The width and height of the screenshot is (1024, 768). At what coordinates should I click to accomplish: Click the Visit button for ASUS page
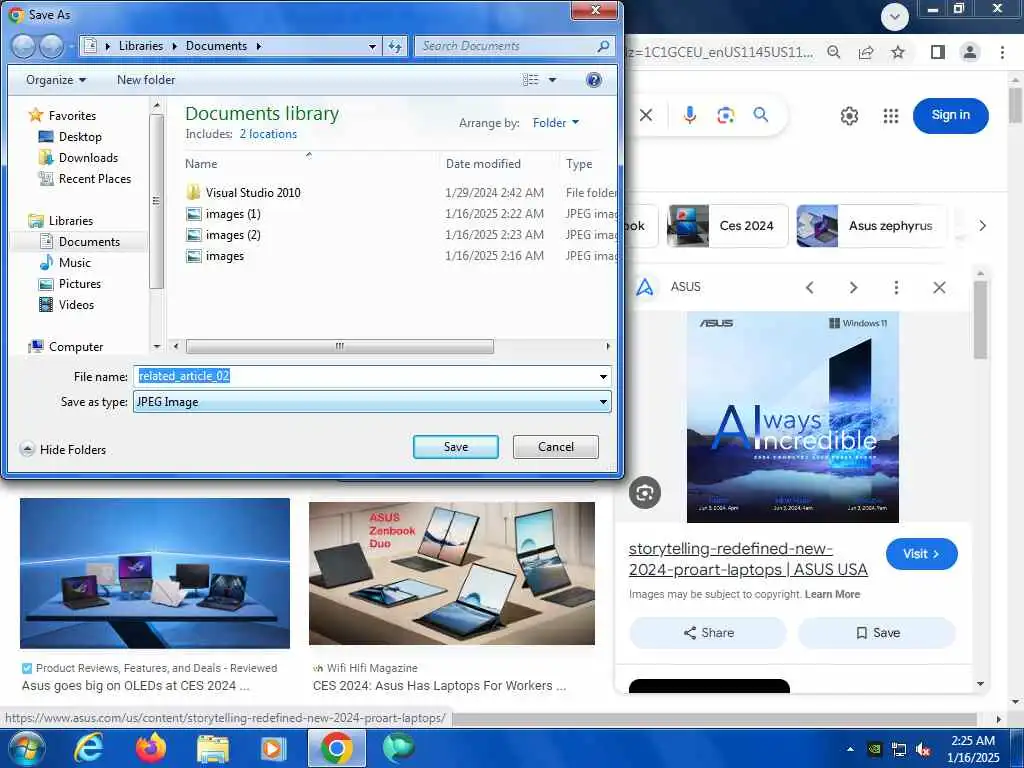coord(921,554)
